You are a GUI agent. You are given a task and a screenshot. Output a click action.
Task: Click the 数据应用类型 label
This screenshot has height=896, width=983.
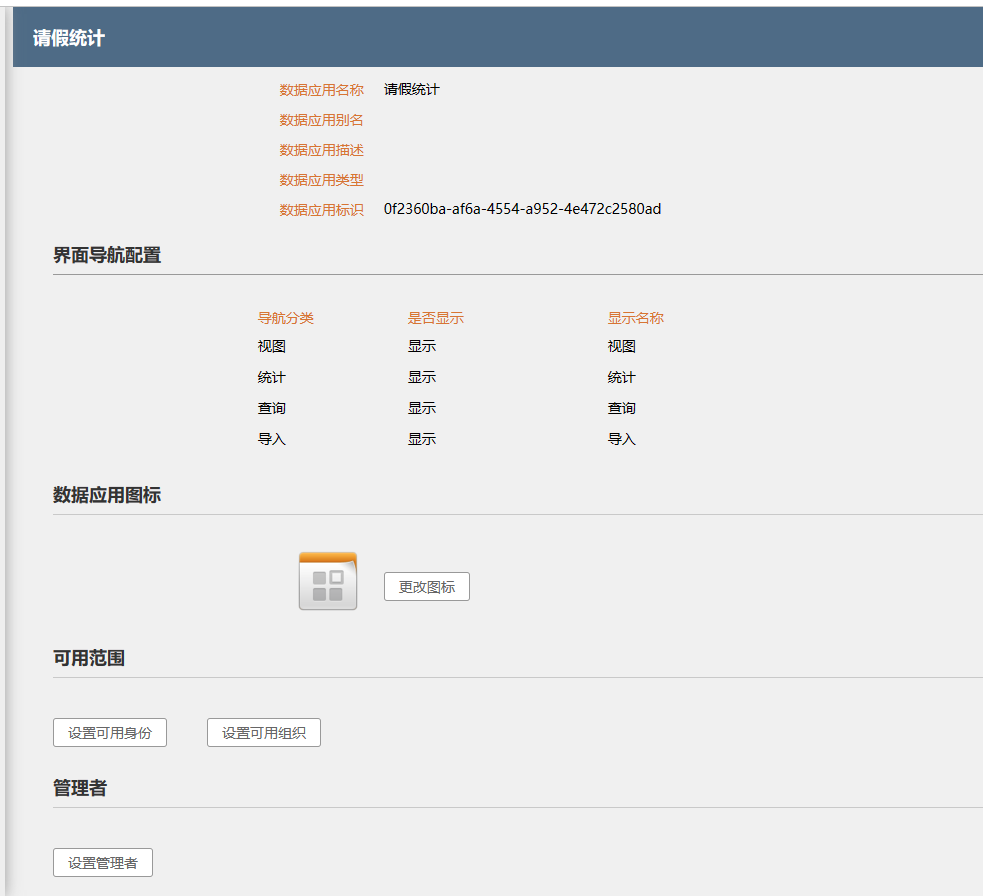322,181
